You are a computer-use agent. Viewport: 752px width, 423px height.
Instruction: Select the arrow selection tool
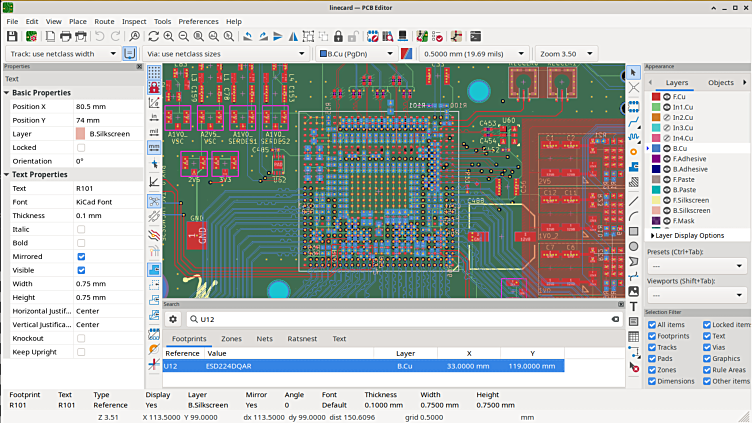click(x=634, y=73)
